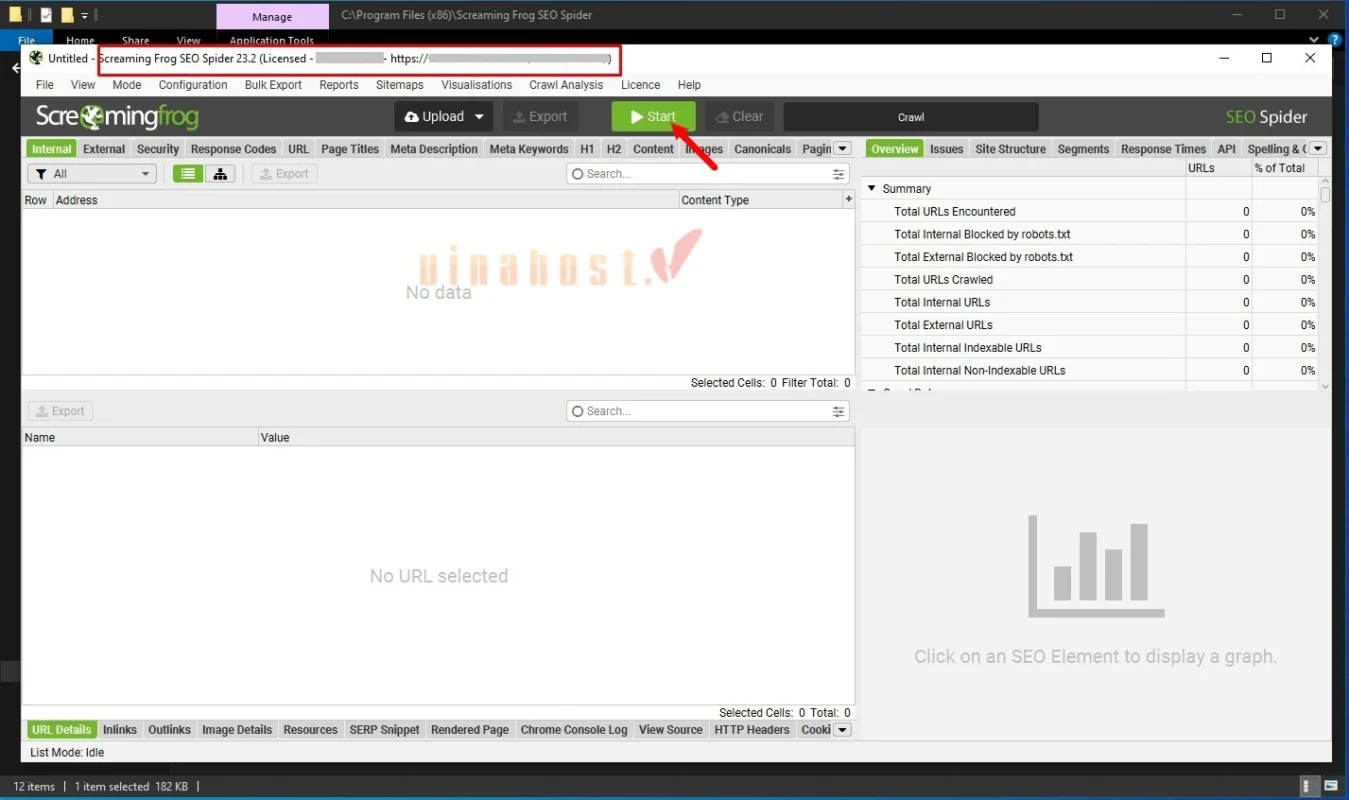1349x800 pixels.
Task: Switch to the Chrome Console Log tab
Action: [574, 730]
